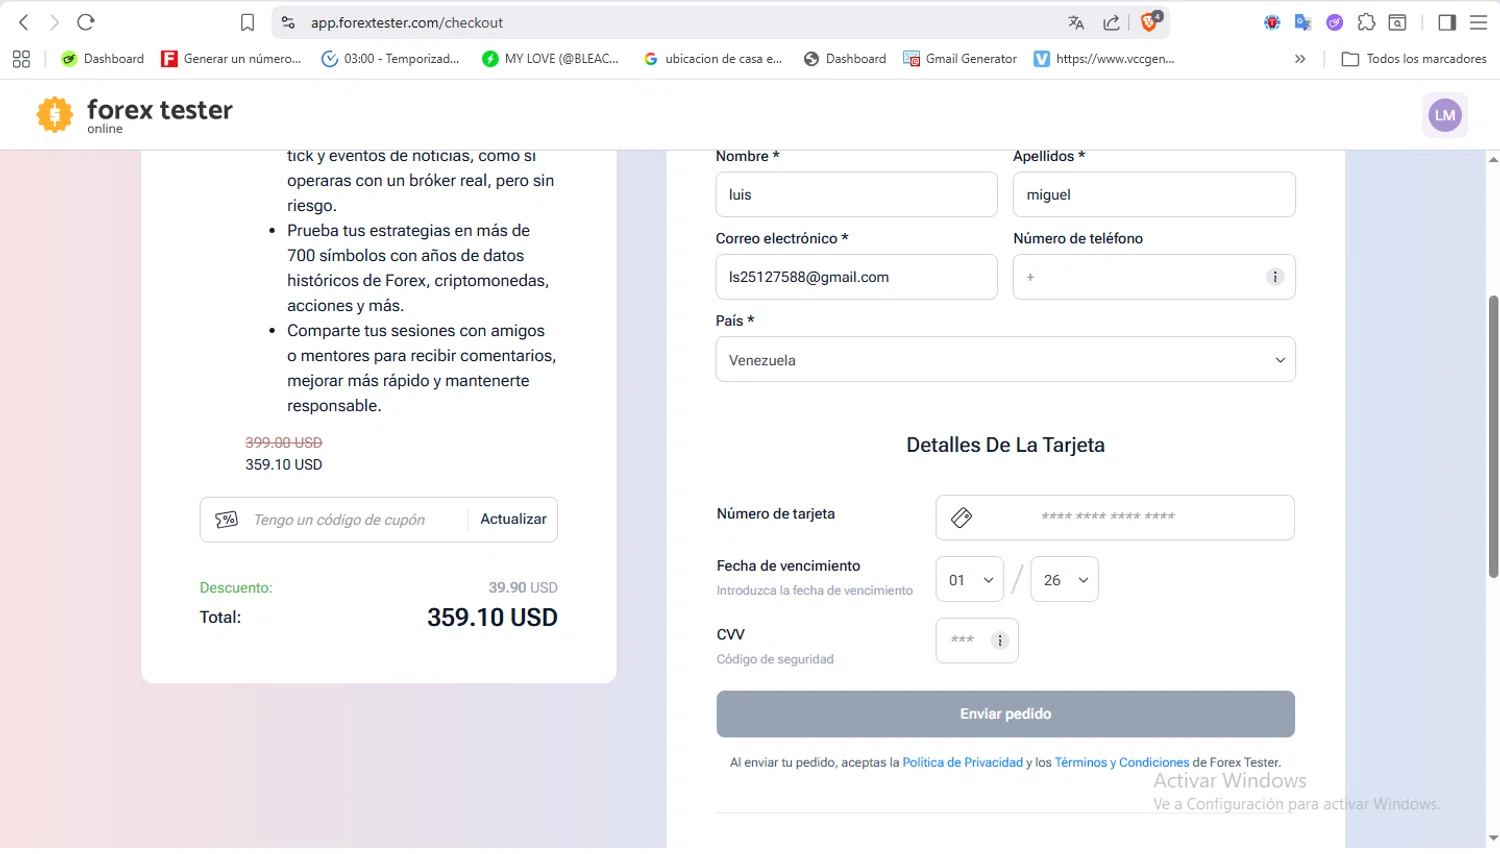The height and width of the screenshot is (854, 1500).
Task: Toggle the browser sidebar panel
Action: tap(1447, 22)
